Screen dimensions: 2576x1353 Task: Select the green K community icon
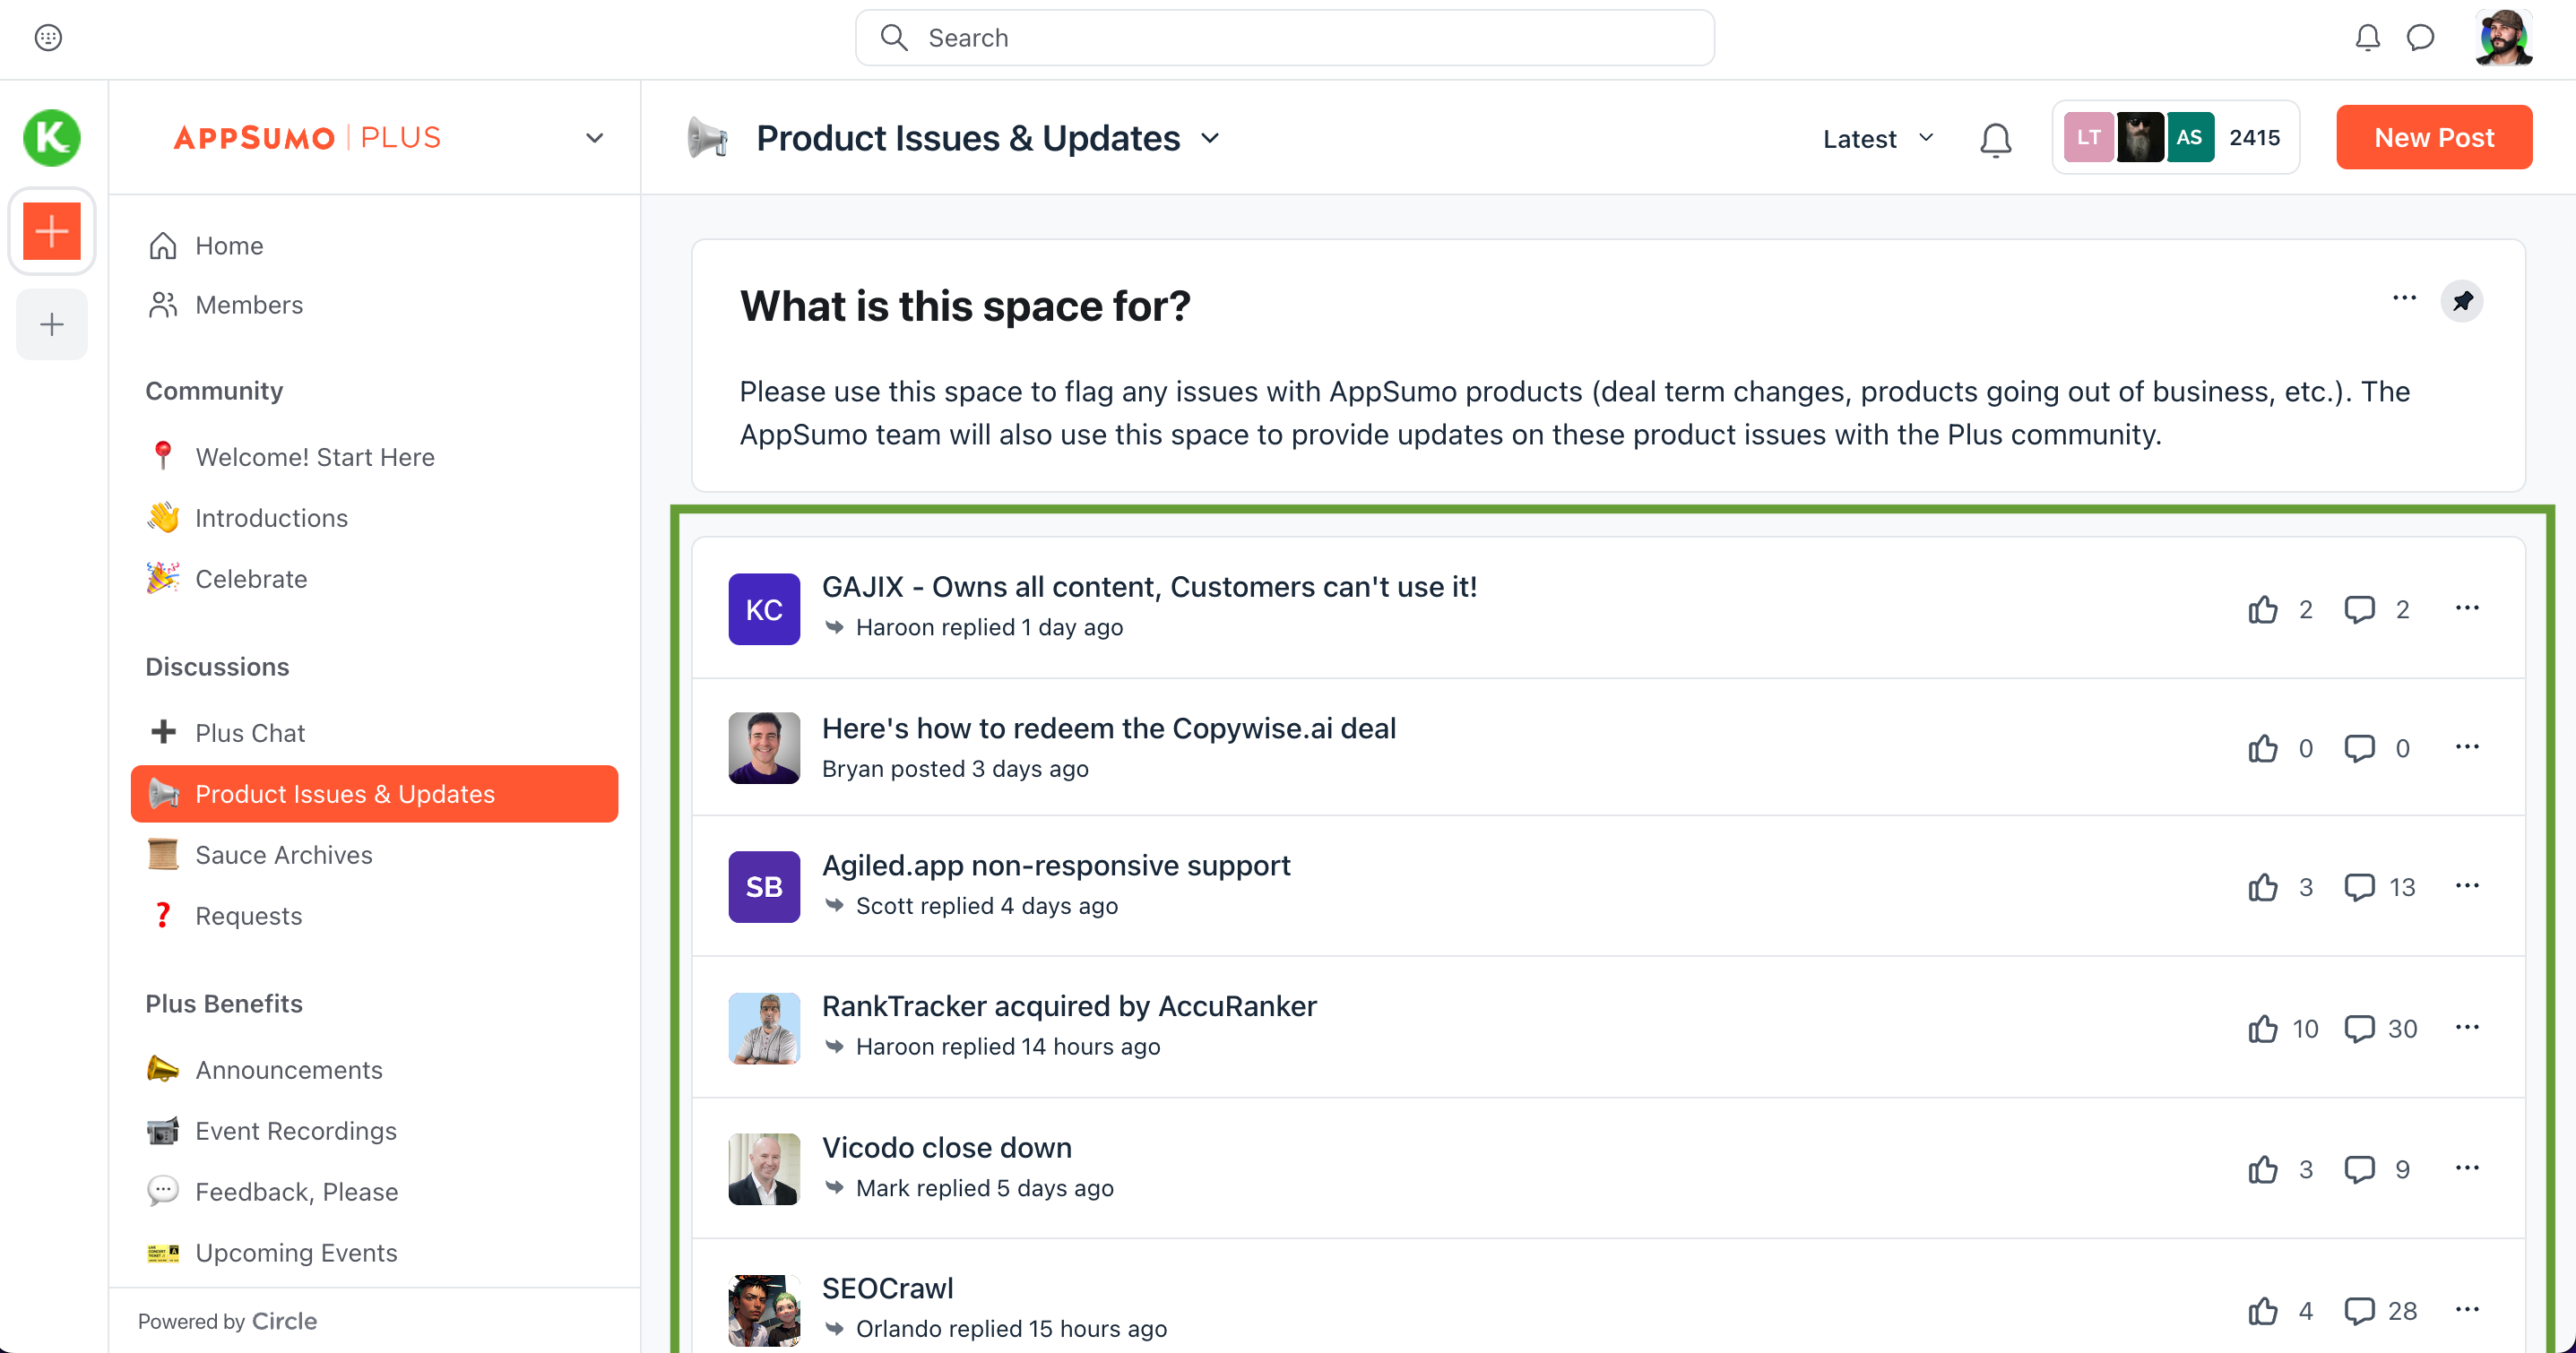click(x=52, y=137)
